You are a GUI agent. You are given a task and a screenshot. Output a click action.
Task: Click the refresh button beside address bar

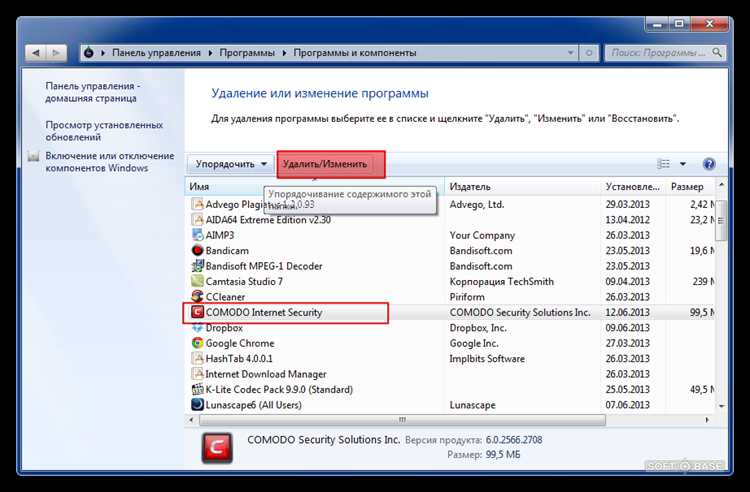pyautogui.click(x=589, y=53)
